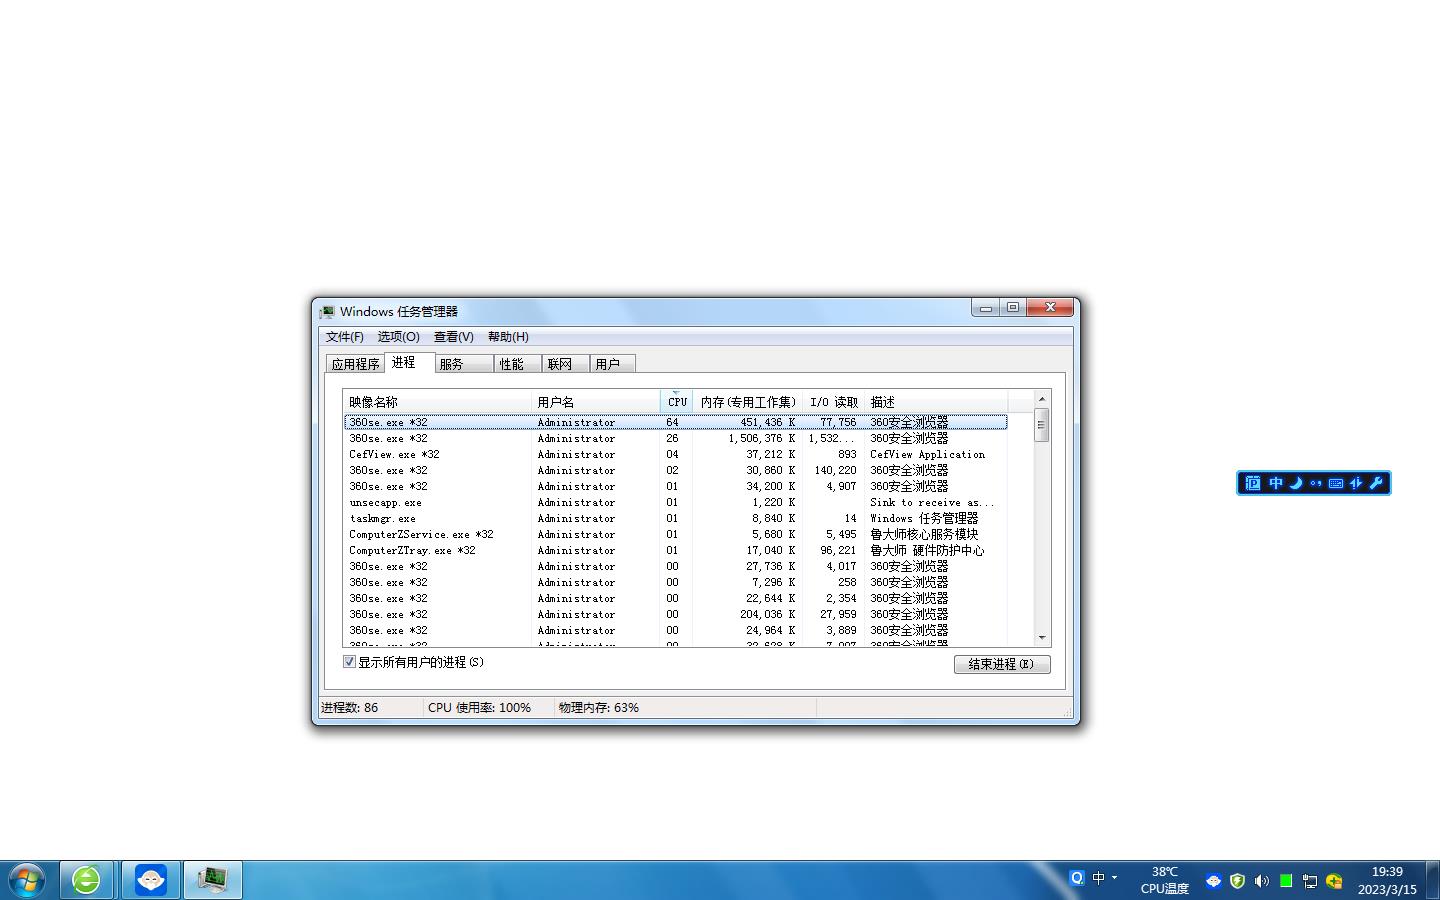
Task: Switch to the 服务 tab
Action: [464, 364]
